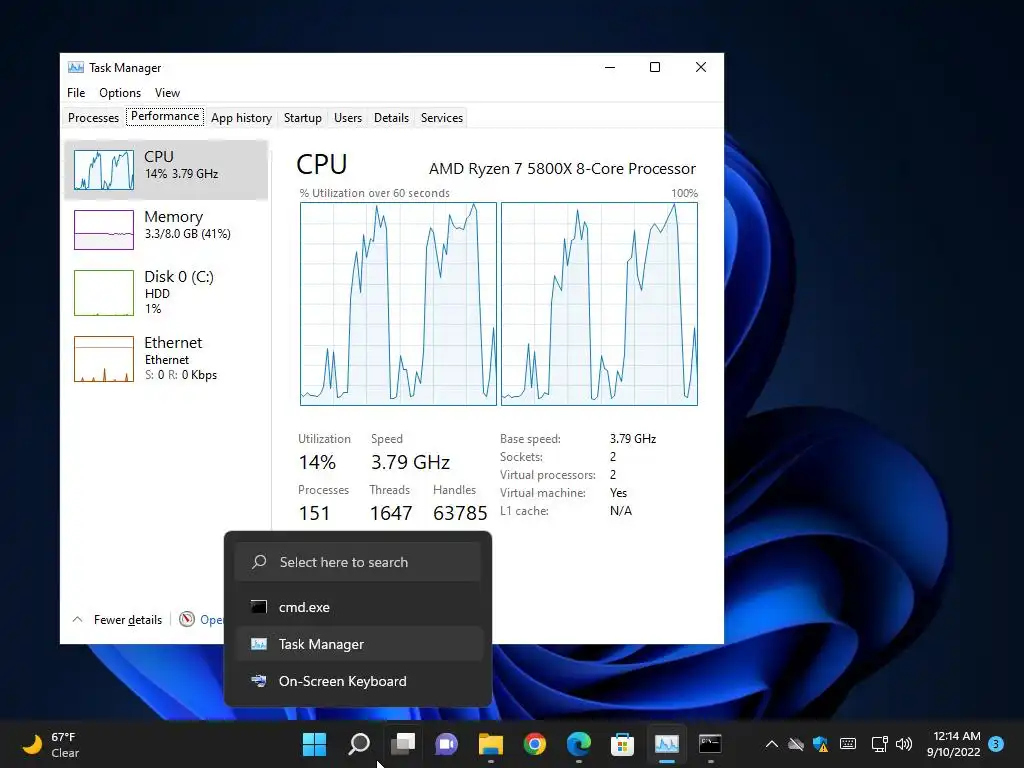Click the Resource Monitor gauge icon
1024x768 pixels.
(x=187, y=619)
